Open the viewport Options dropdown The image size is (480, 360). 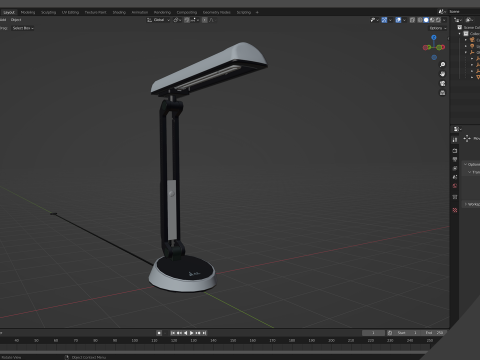pos(438,28)
